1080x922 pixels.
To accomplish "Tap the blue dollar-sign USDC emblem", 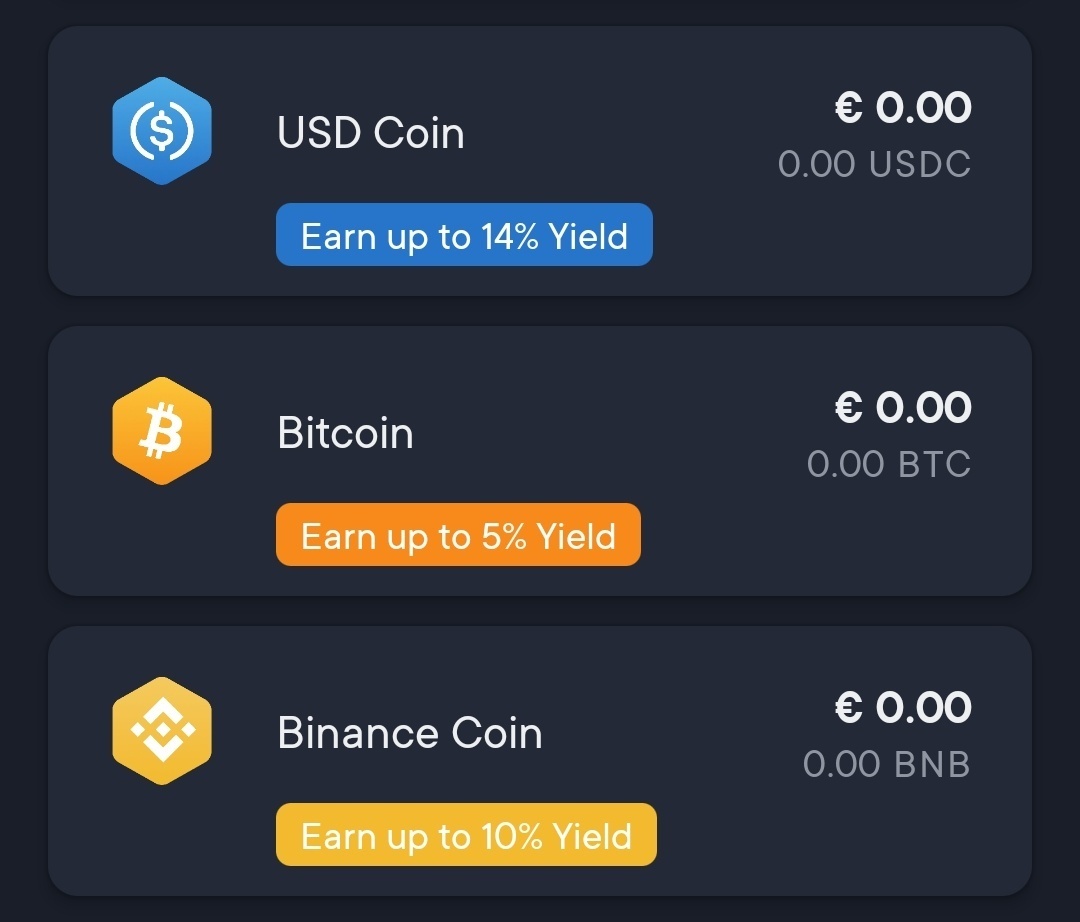I will click(162, 131).
